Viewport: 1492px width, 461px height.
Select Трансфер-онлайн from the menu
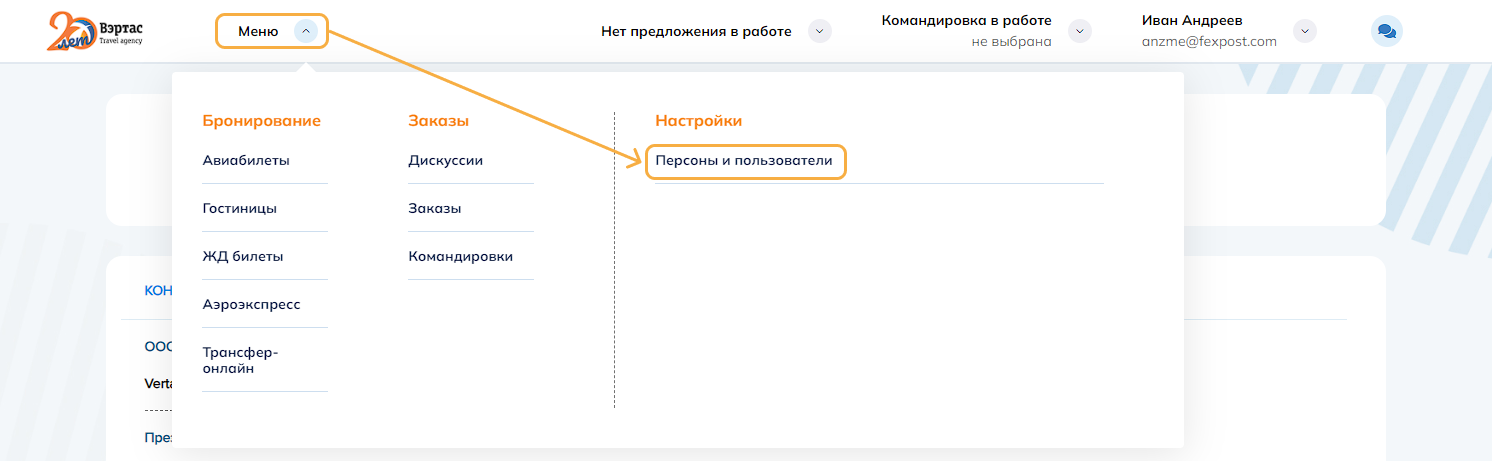(240, 360)
